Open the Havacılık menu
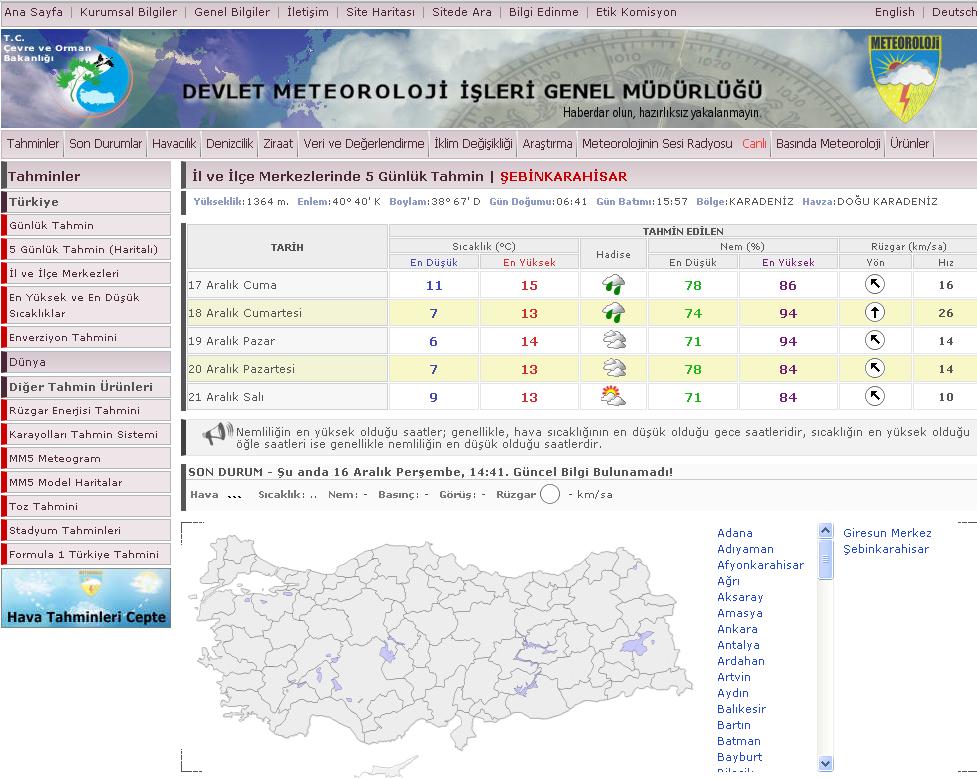Screen dimensions: 977x778 pos(174,144)
